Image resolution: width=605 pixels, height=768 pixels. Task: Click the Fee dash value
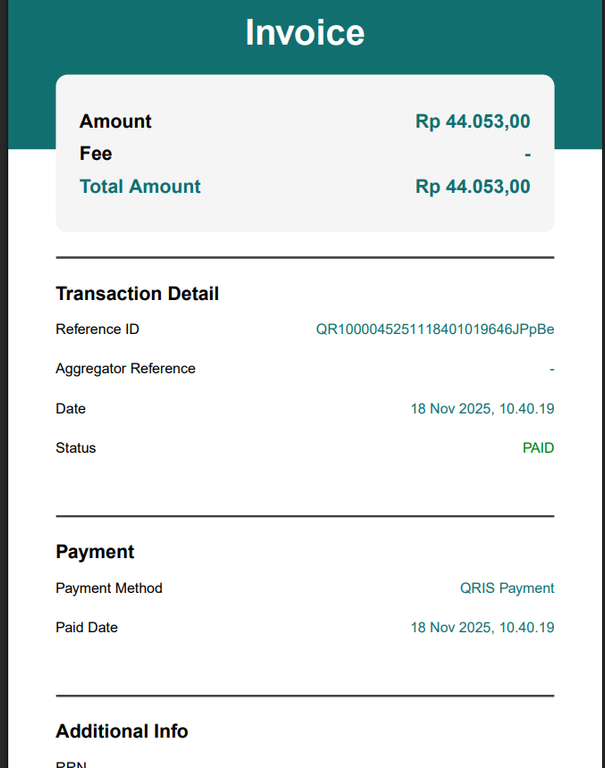tap(528, 154)
